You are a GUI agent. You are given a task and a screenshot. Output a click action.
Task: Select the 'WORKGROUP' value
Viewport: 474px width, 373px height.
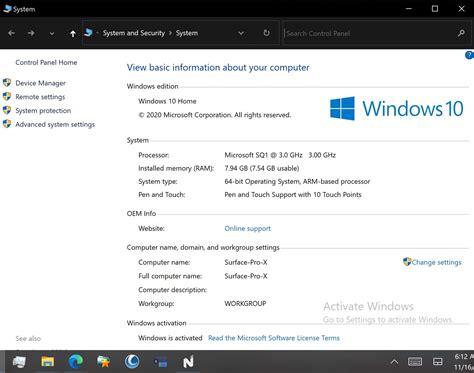click(245, 304)
